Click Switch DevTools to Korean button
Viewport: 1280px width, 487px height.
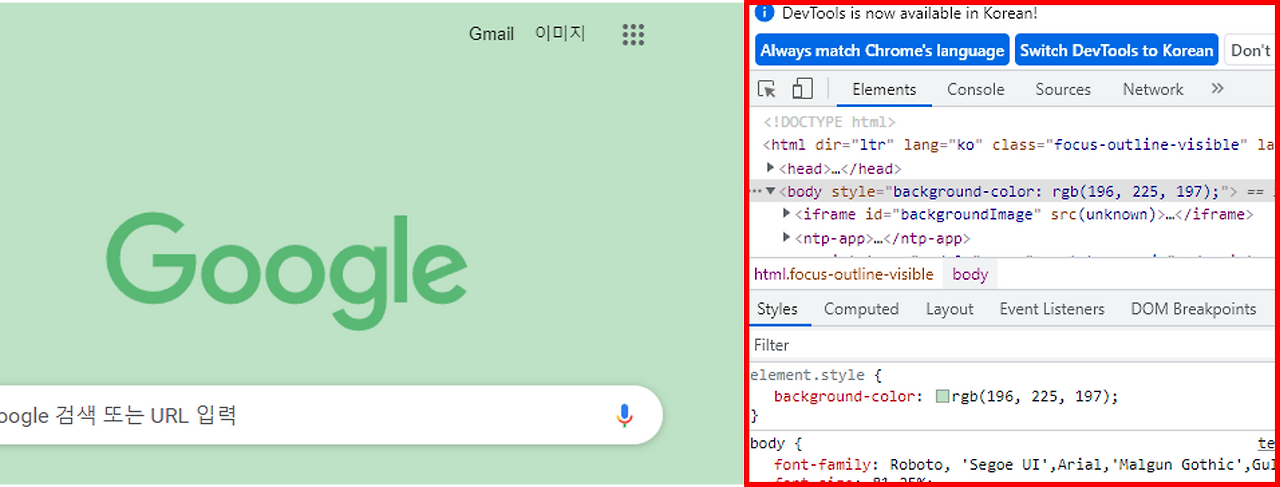pyautogui.click(x=1117, y=50)
